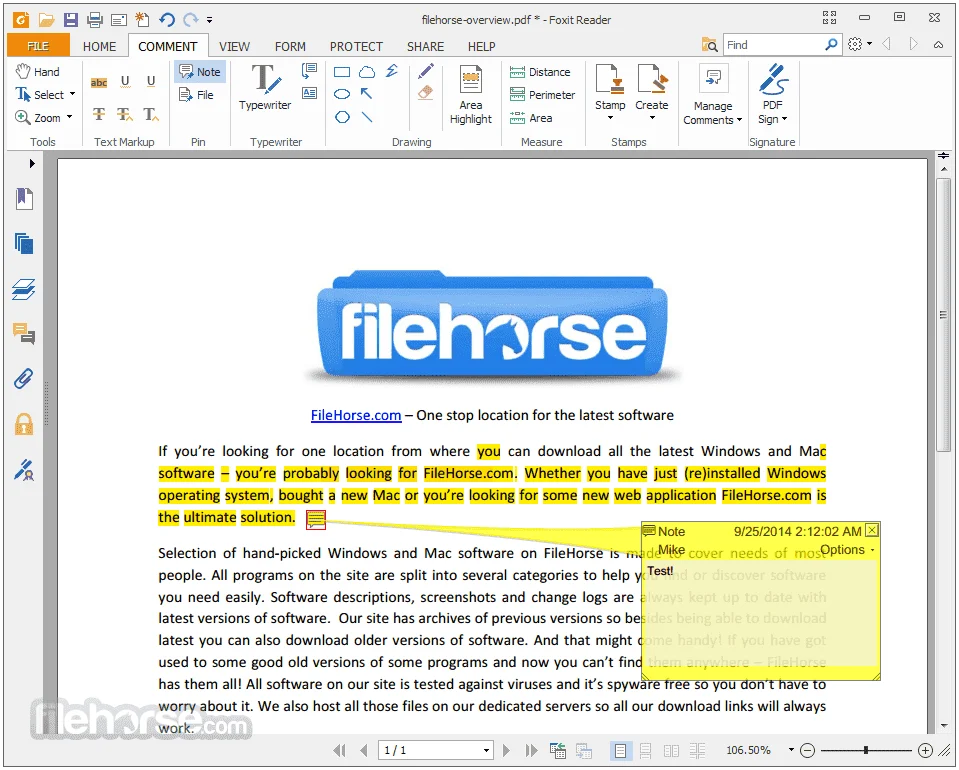Open the Pages thumbnail side panel
Viewport: 959px width, 770px height.
coord(24,244)
